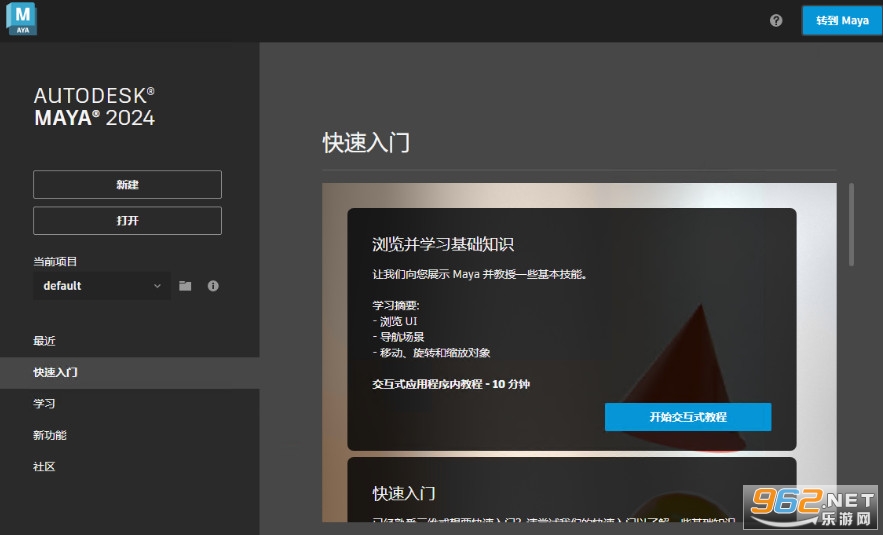This screenshot has width=883, height=535.
Task: Click the 快速入门 page title
Action: [367, 143]
